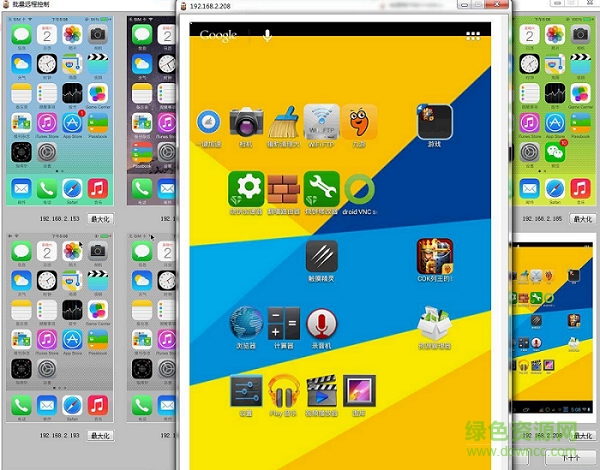Open the green gear app icon
Viewport: 600px width, 470px height.
246,189
